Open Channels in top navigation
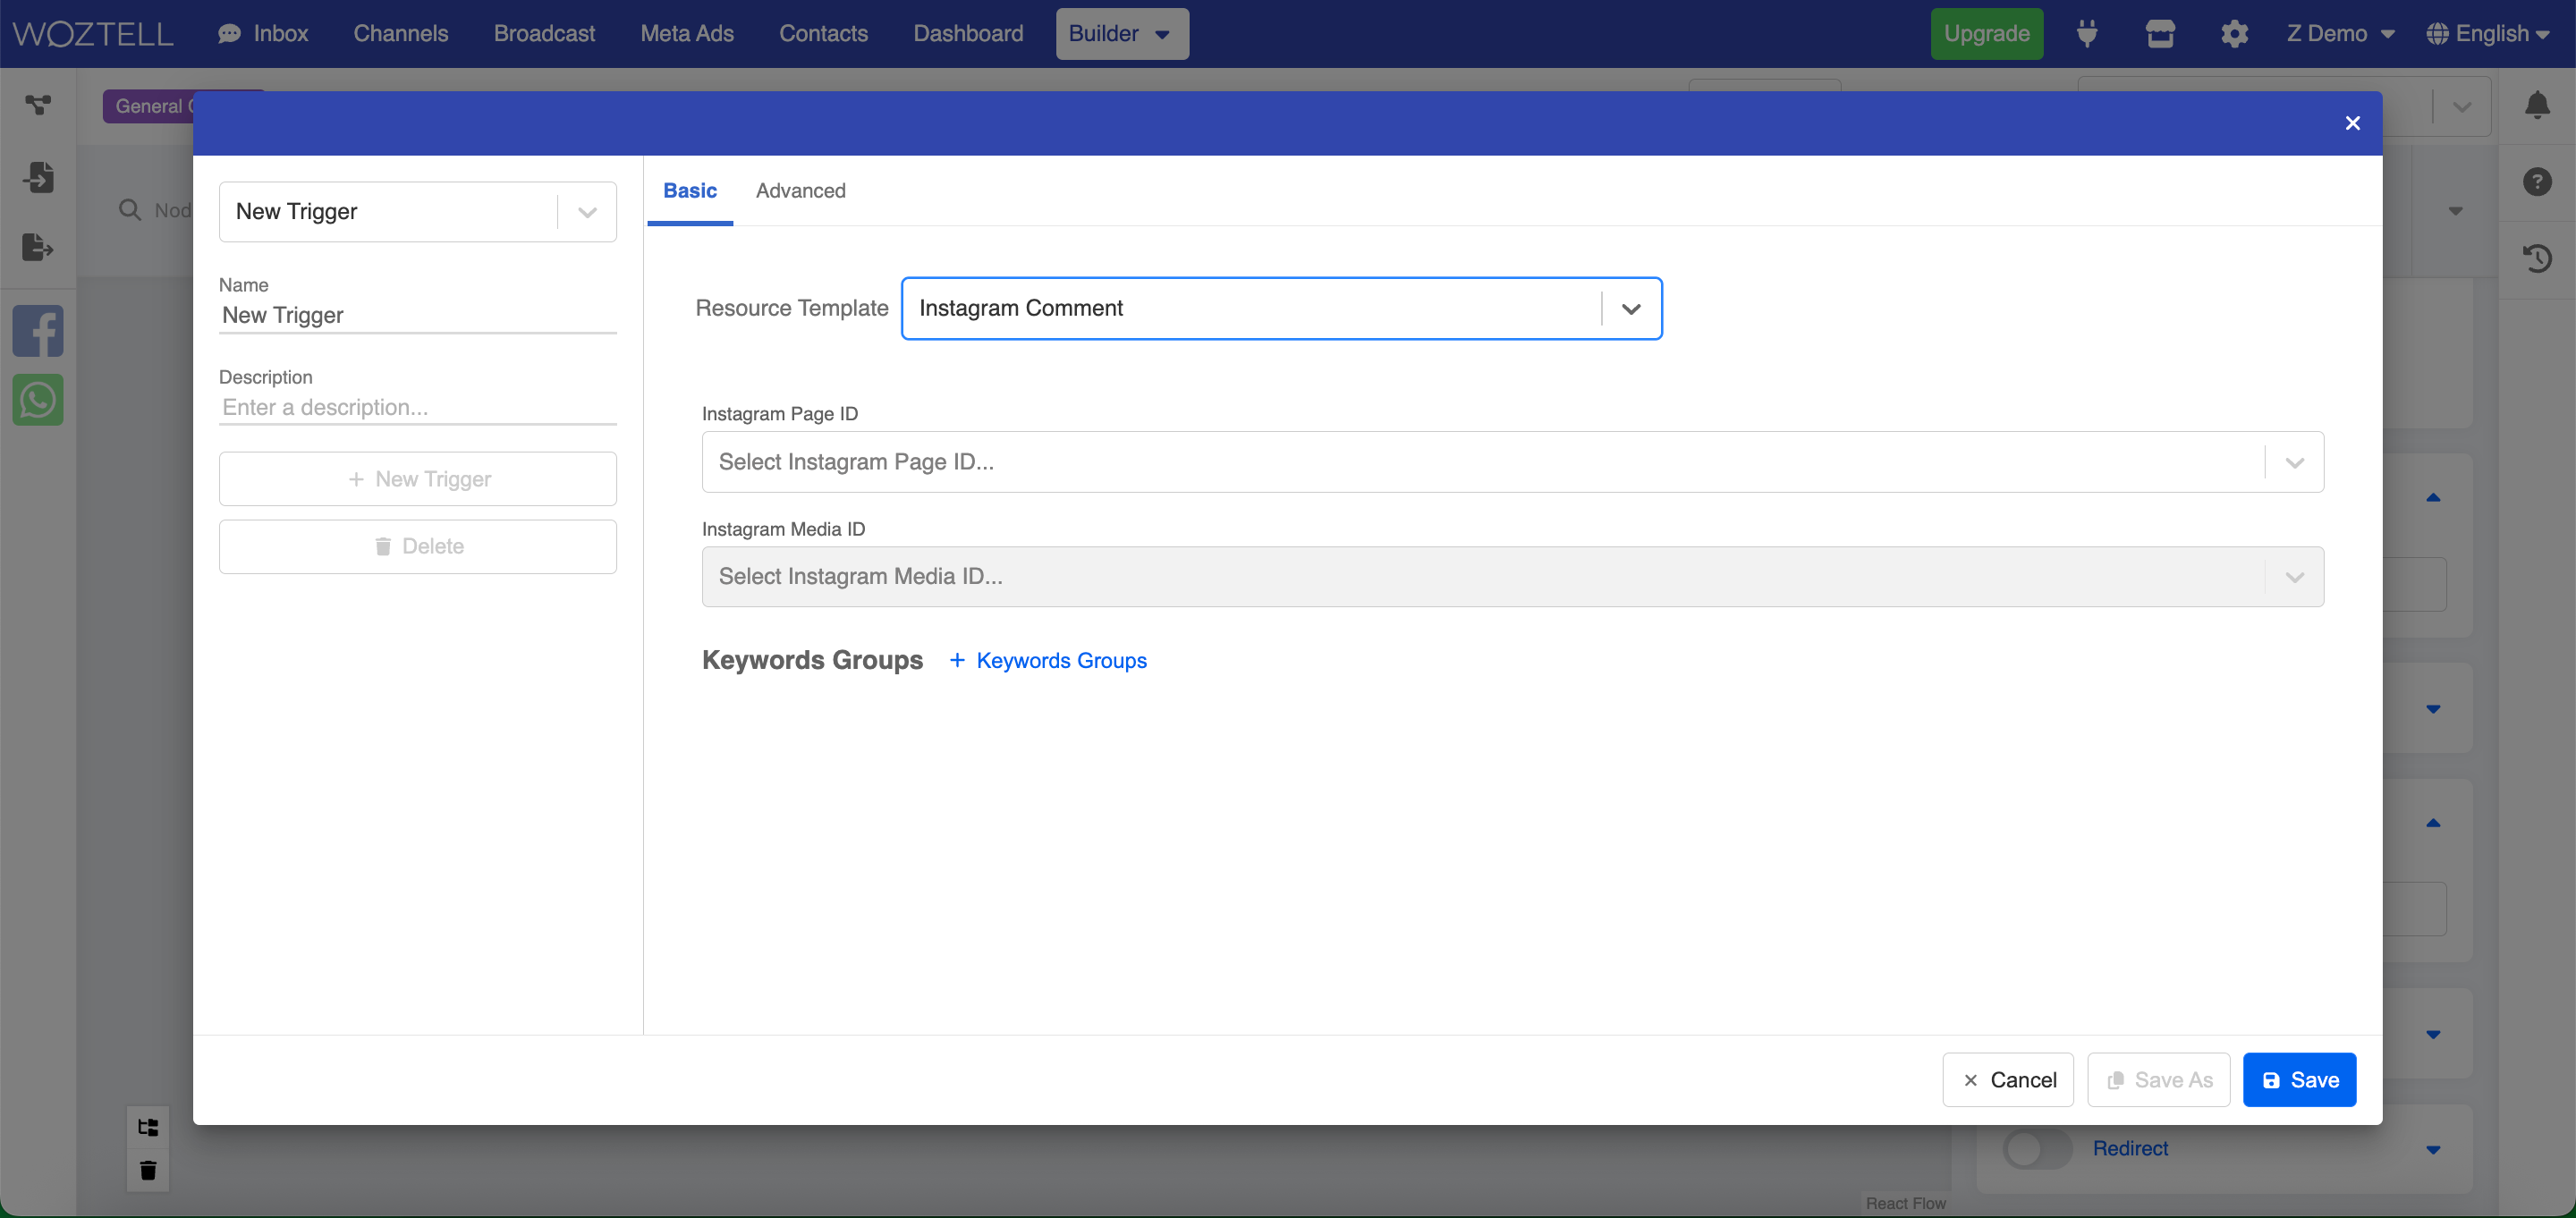 tap(401, 34)
